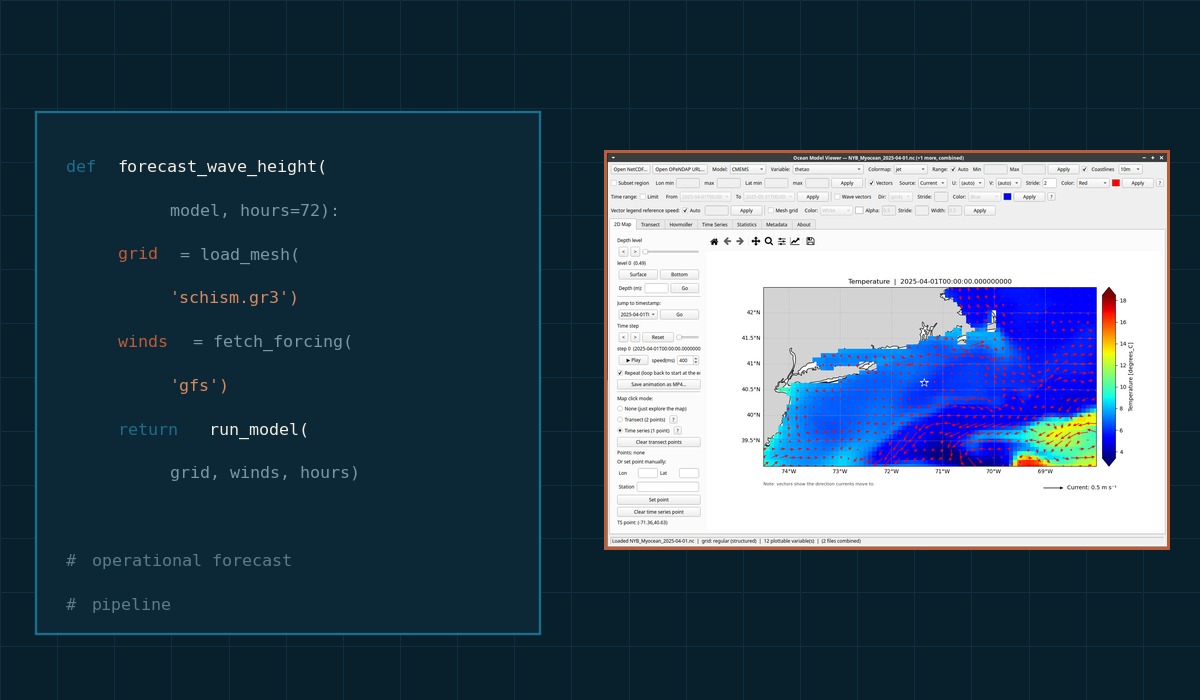
Task: Click the Depth level next '>' button
Action: point(635,252)
